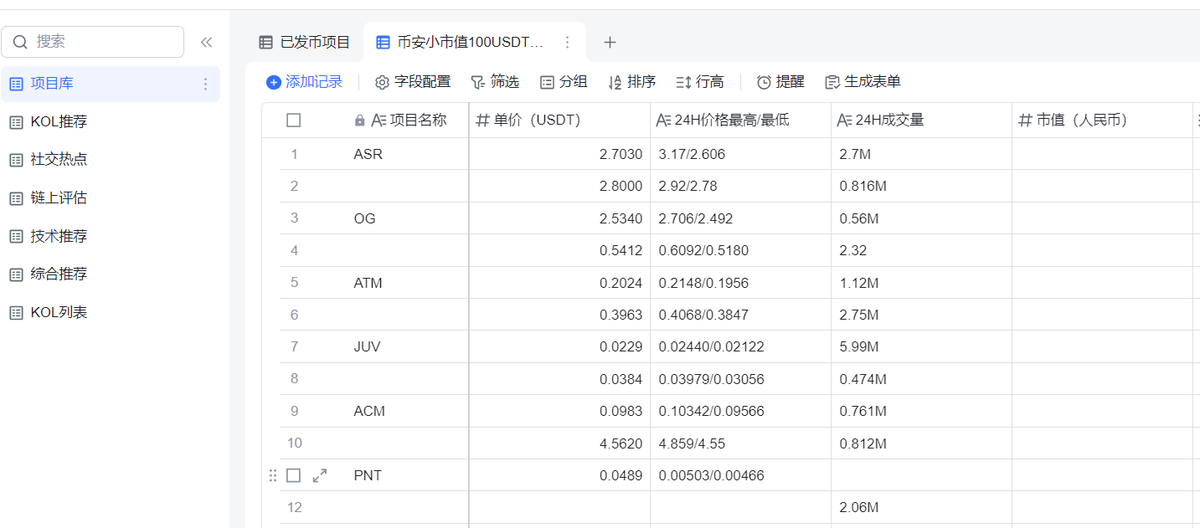Open the 排序 sort tool

coord(632,82)
